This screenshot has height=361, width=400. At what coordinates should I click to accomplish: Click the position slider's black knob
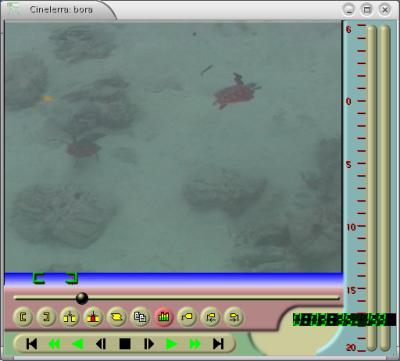(x=82, y=298)
